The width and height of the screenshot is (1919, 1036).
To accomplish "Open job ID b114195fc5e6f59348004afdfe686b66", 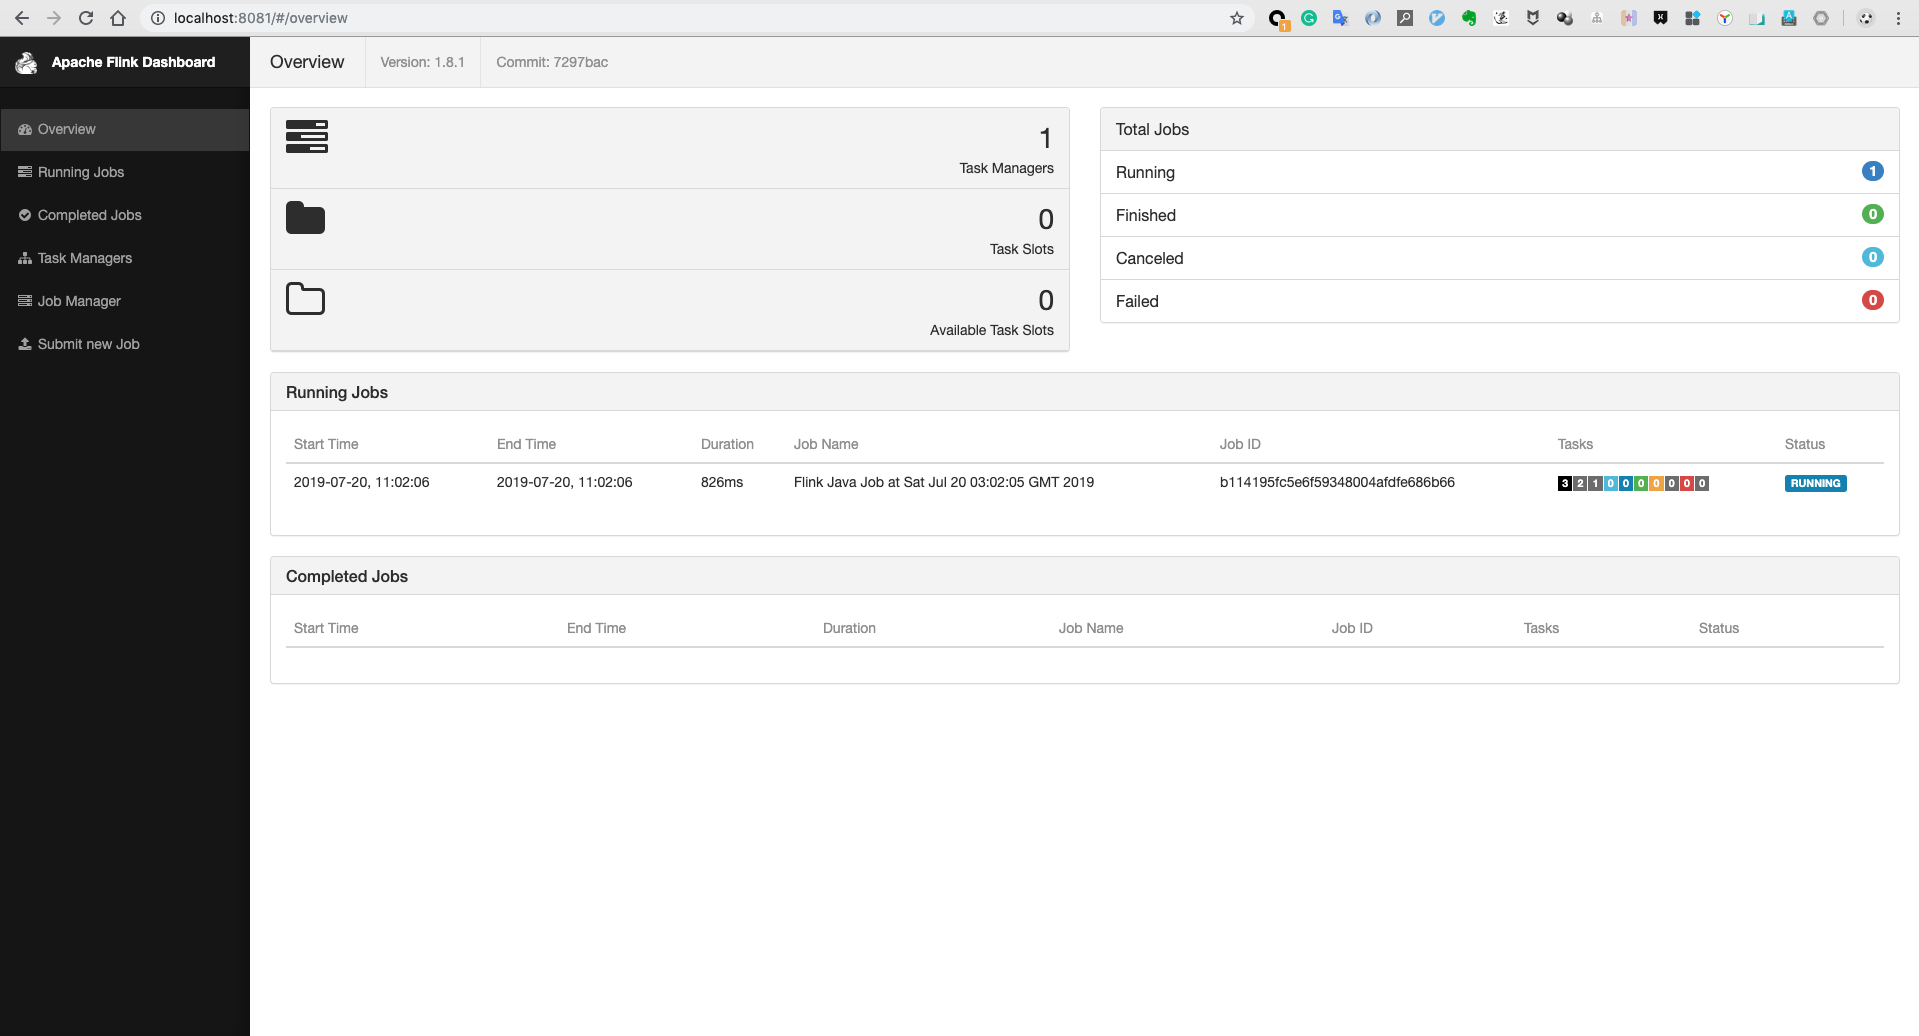I will click(1337, 482).
